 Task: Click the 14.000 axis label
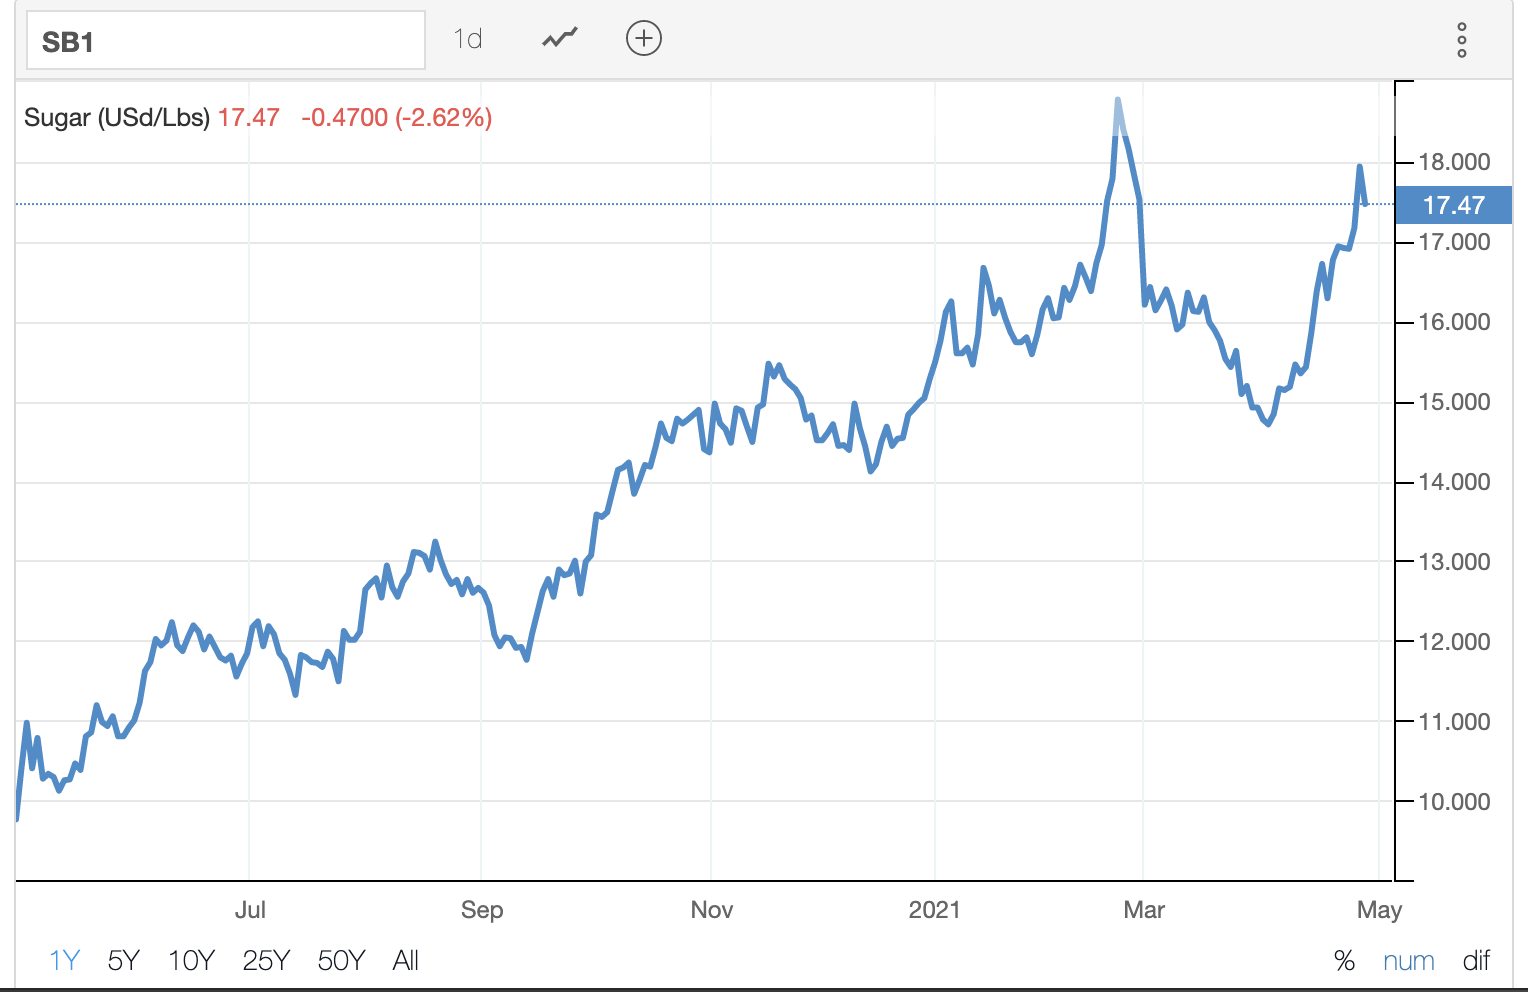point(1455,482)
